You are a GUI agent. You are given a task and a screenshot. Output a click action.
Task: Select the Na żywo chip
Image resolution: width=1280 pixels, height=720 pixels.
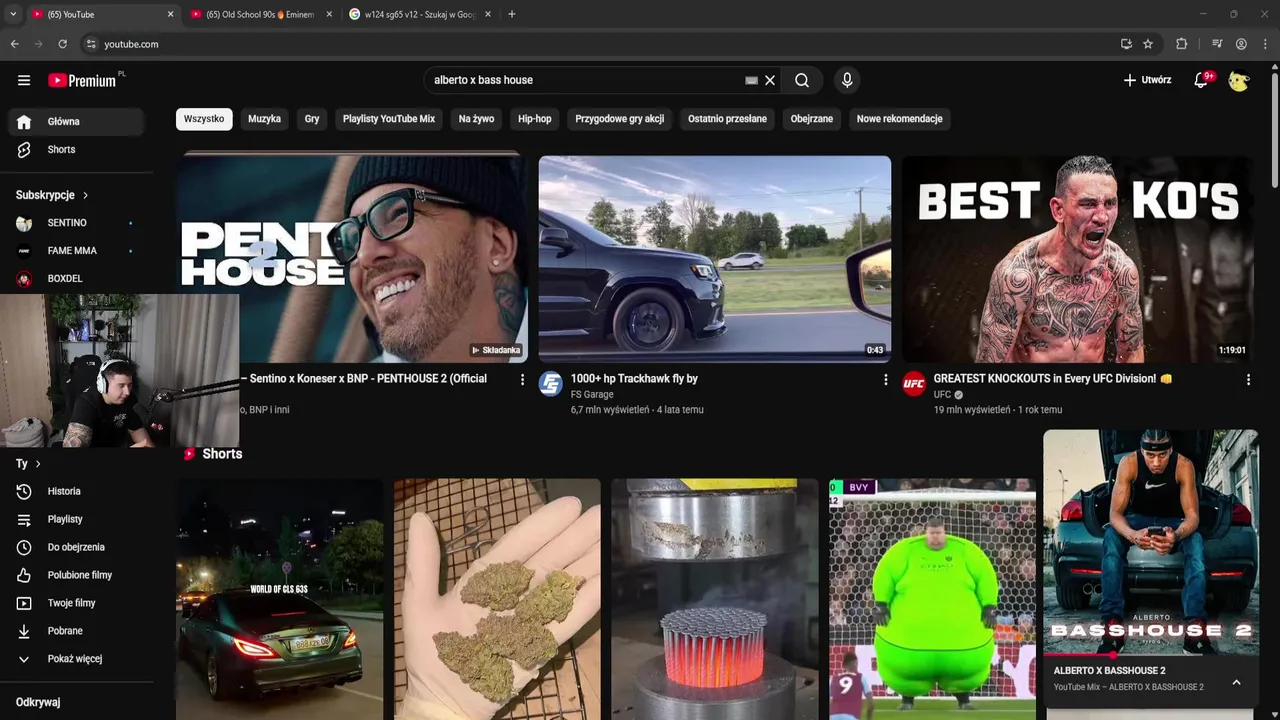click(476, 119)
